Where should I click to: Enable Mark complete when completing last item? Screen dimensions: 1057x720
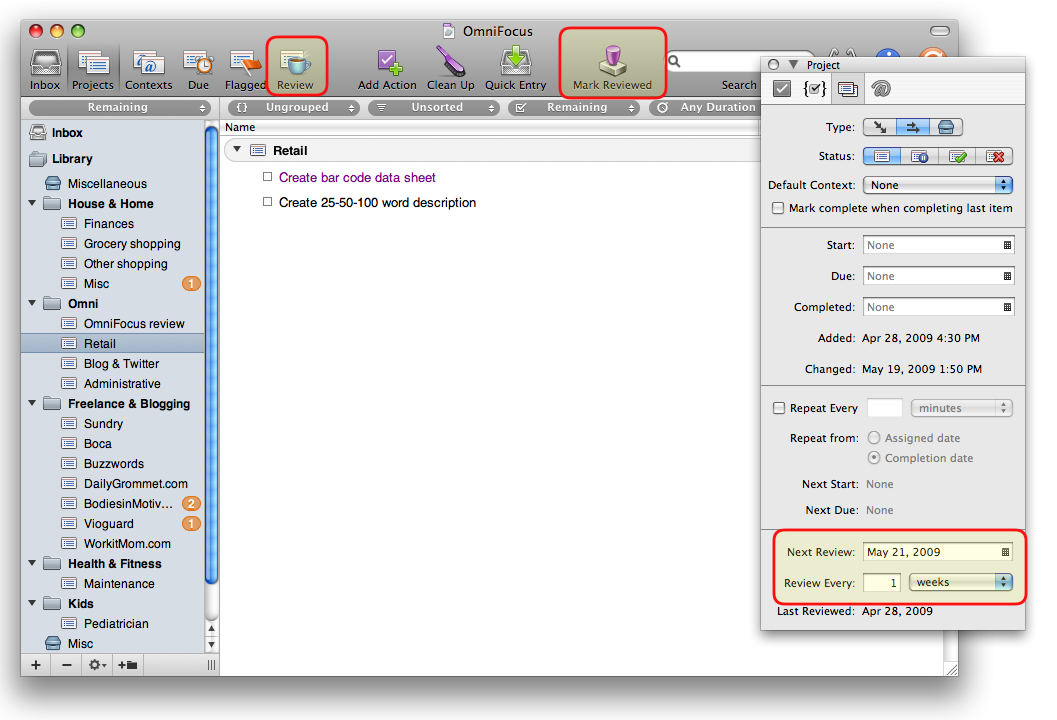point(778,208)
